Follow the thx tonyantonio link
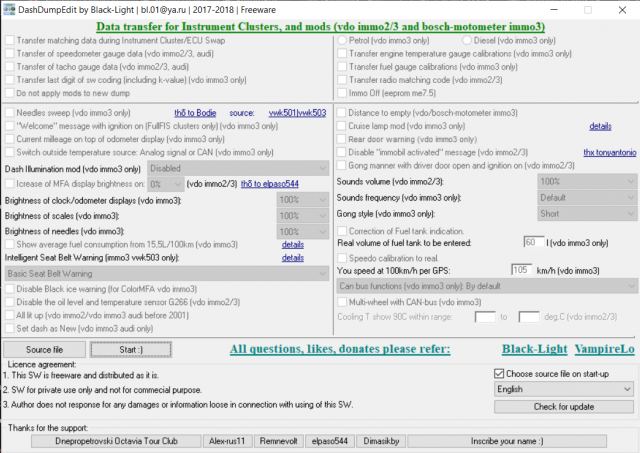This screenshot has width=640, height=453. 609,152
